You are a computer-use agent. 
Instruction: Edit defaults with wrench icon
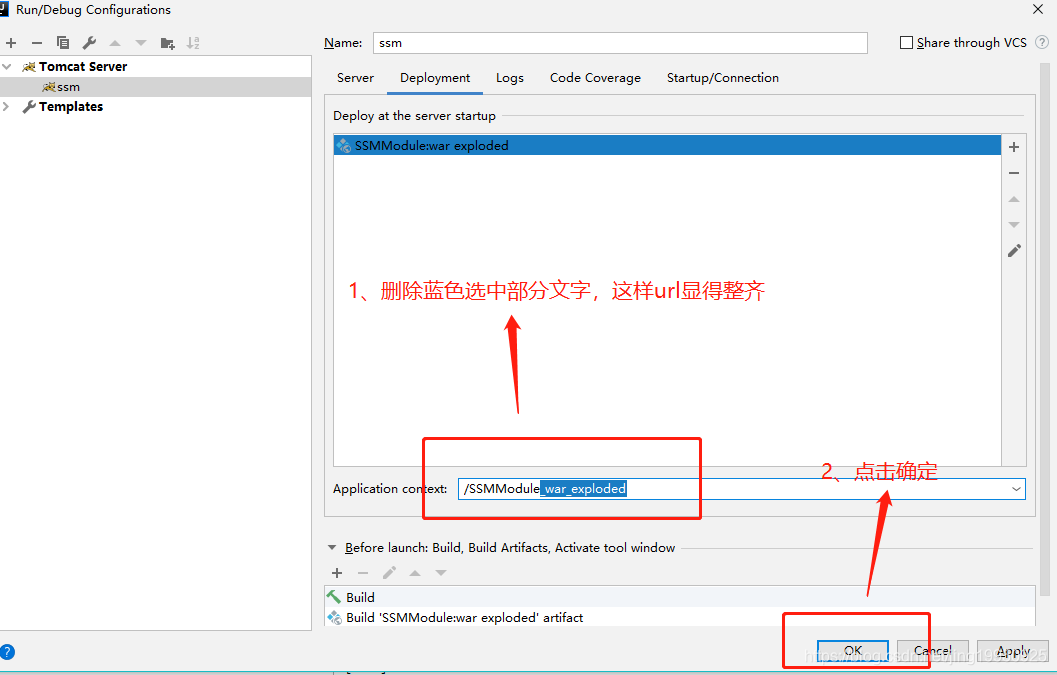pyautogui.click(x=89, y=43)
